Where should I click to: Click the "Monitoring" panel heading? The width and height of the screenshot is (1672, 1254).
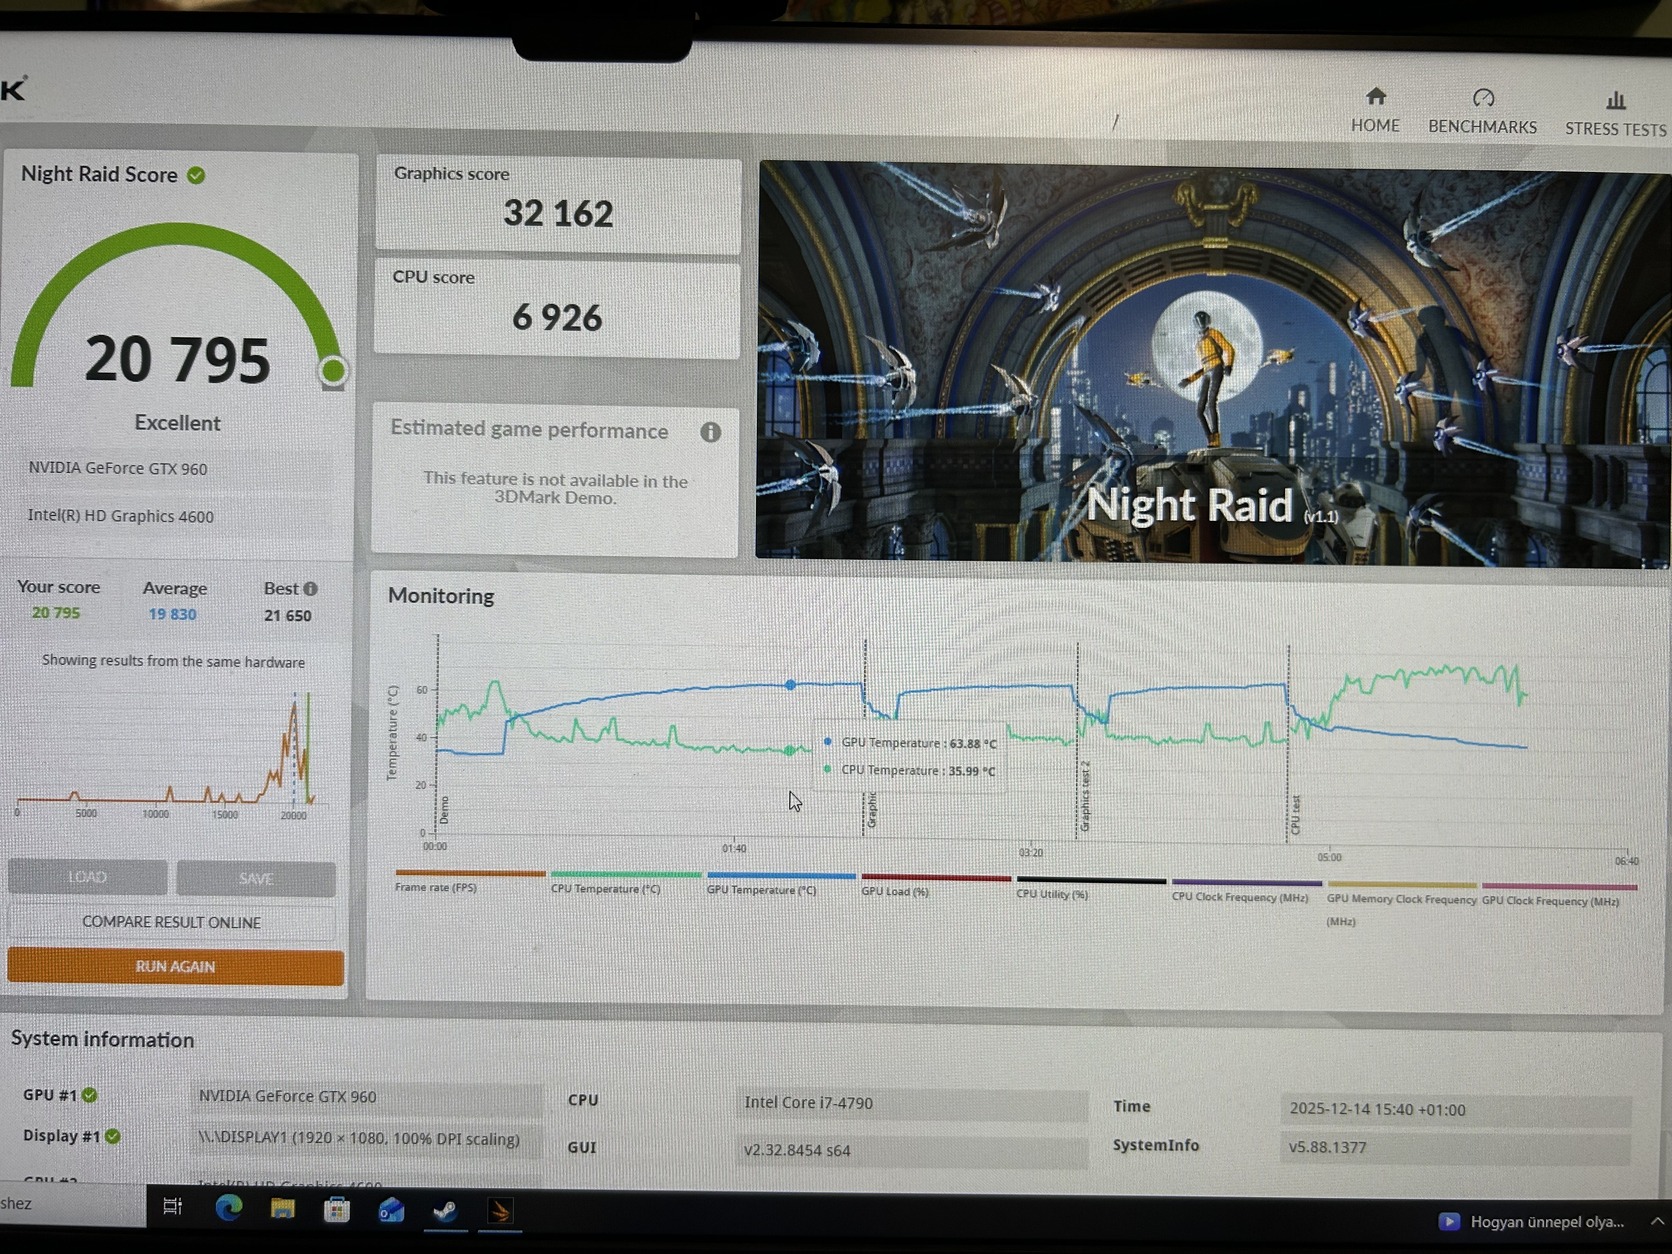tap(441, 596)
